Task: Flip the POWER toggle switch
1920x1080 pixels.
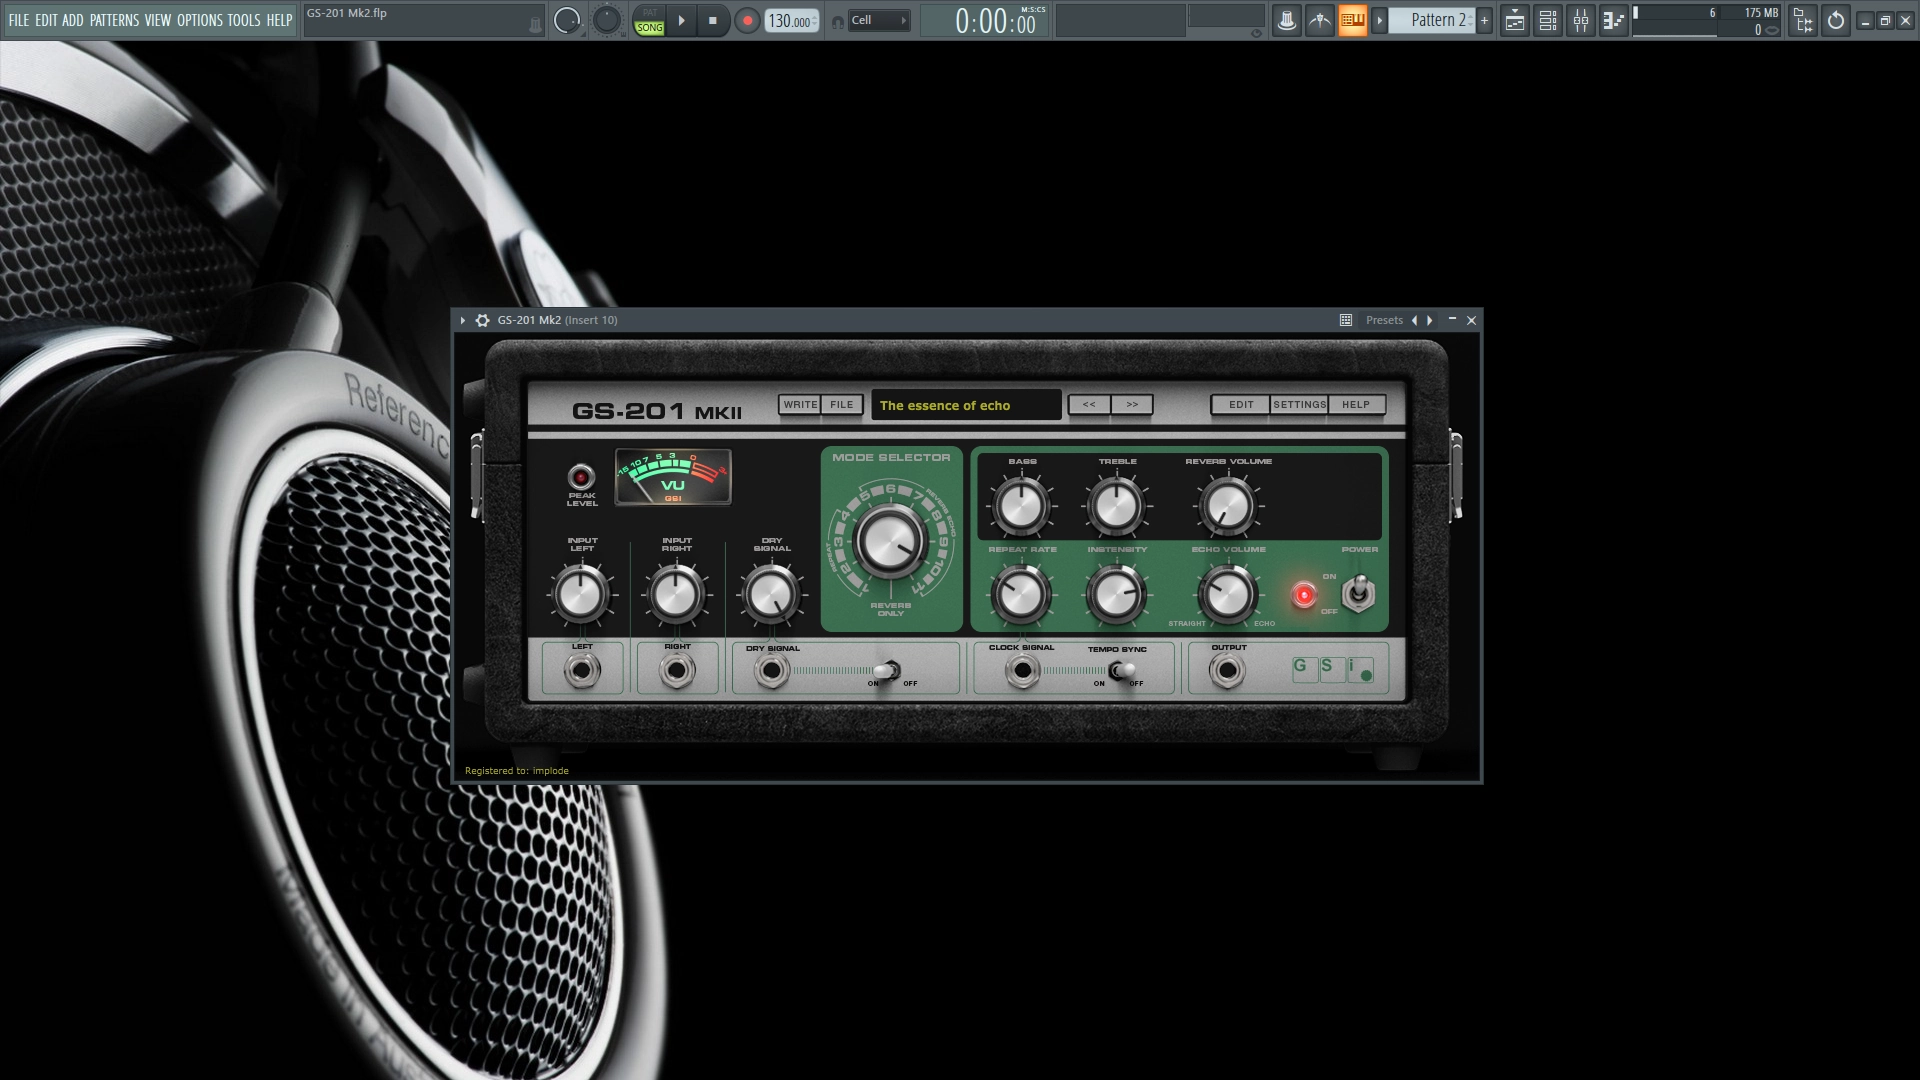Action: pyautogui.click(x=1357, y=594)
